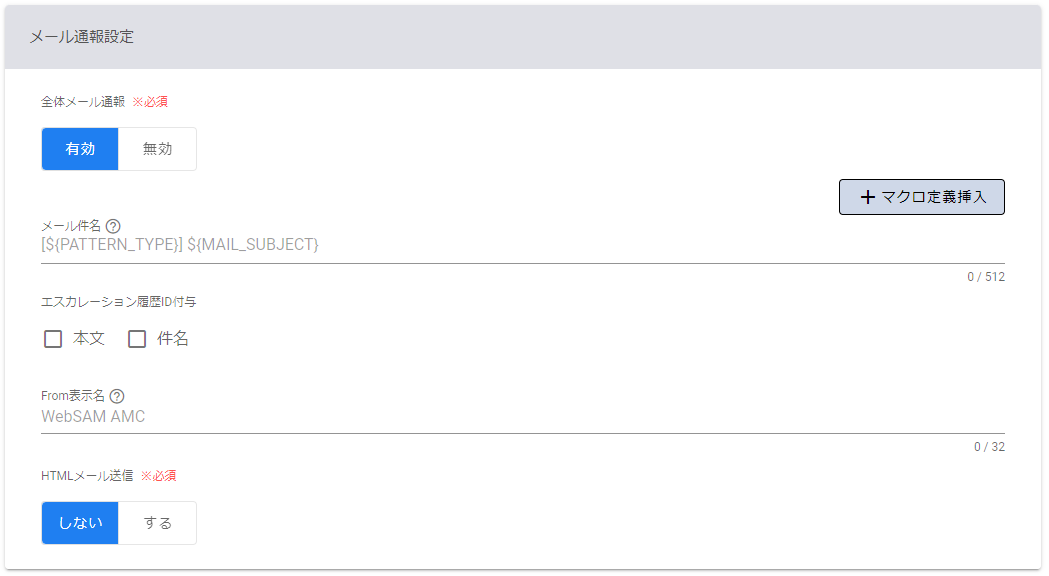Screen dimensions: 1049x576
Task: Click the 0 / 512 character counter
Action: pos(985,277)
